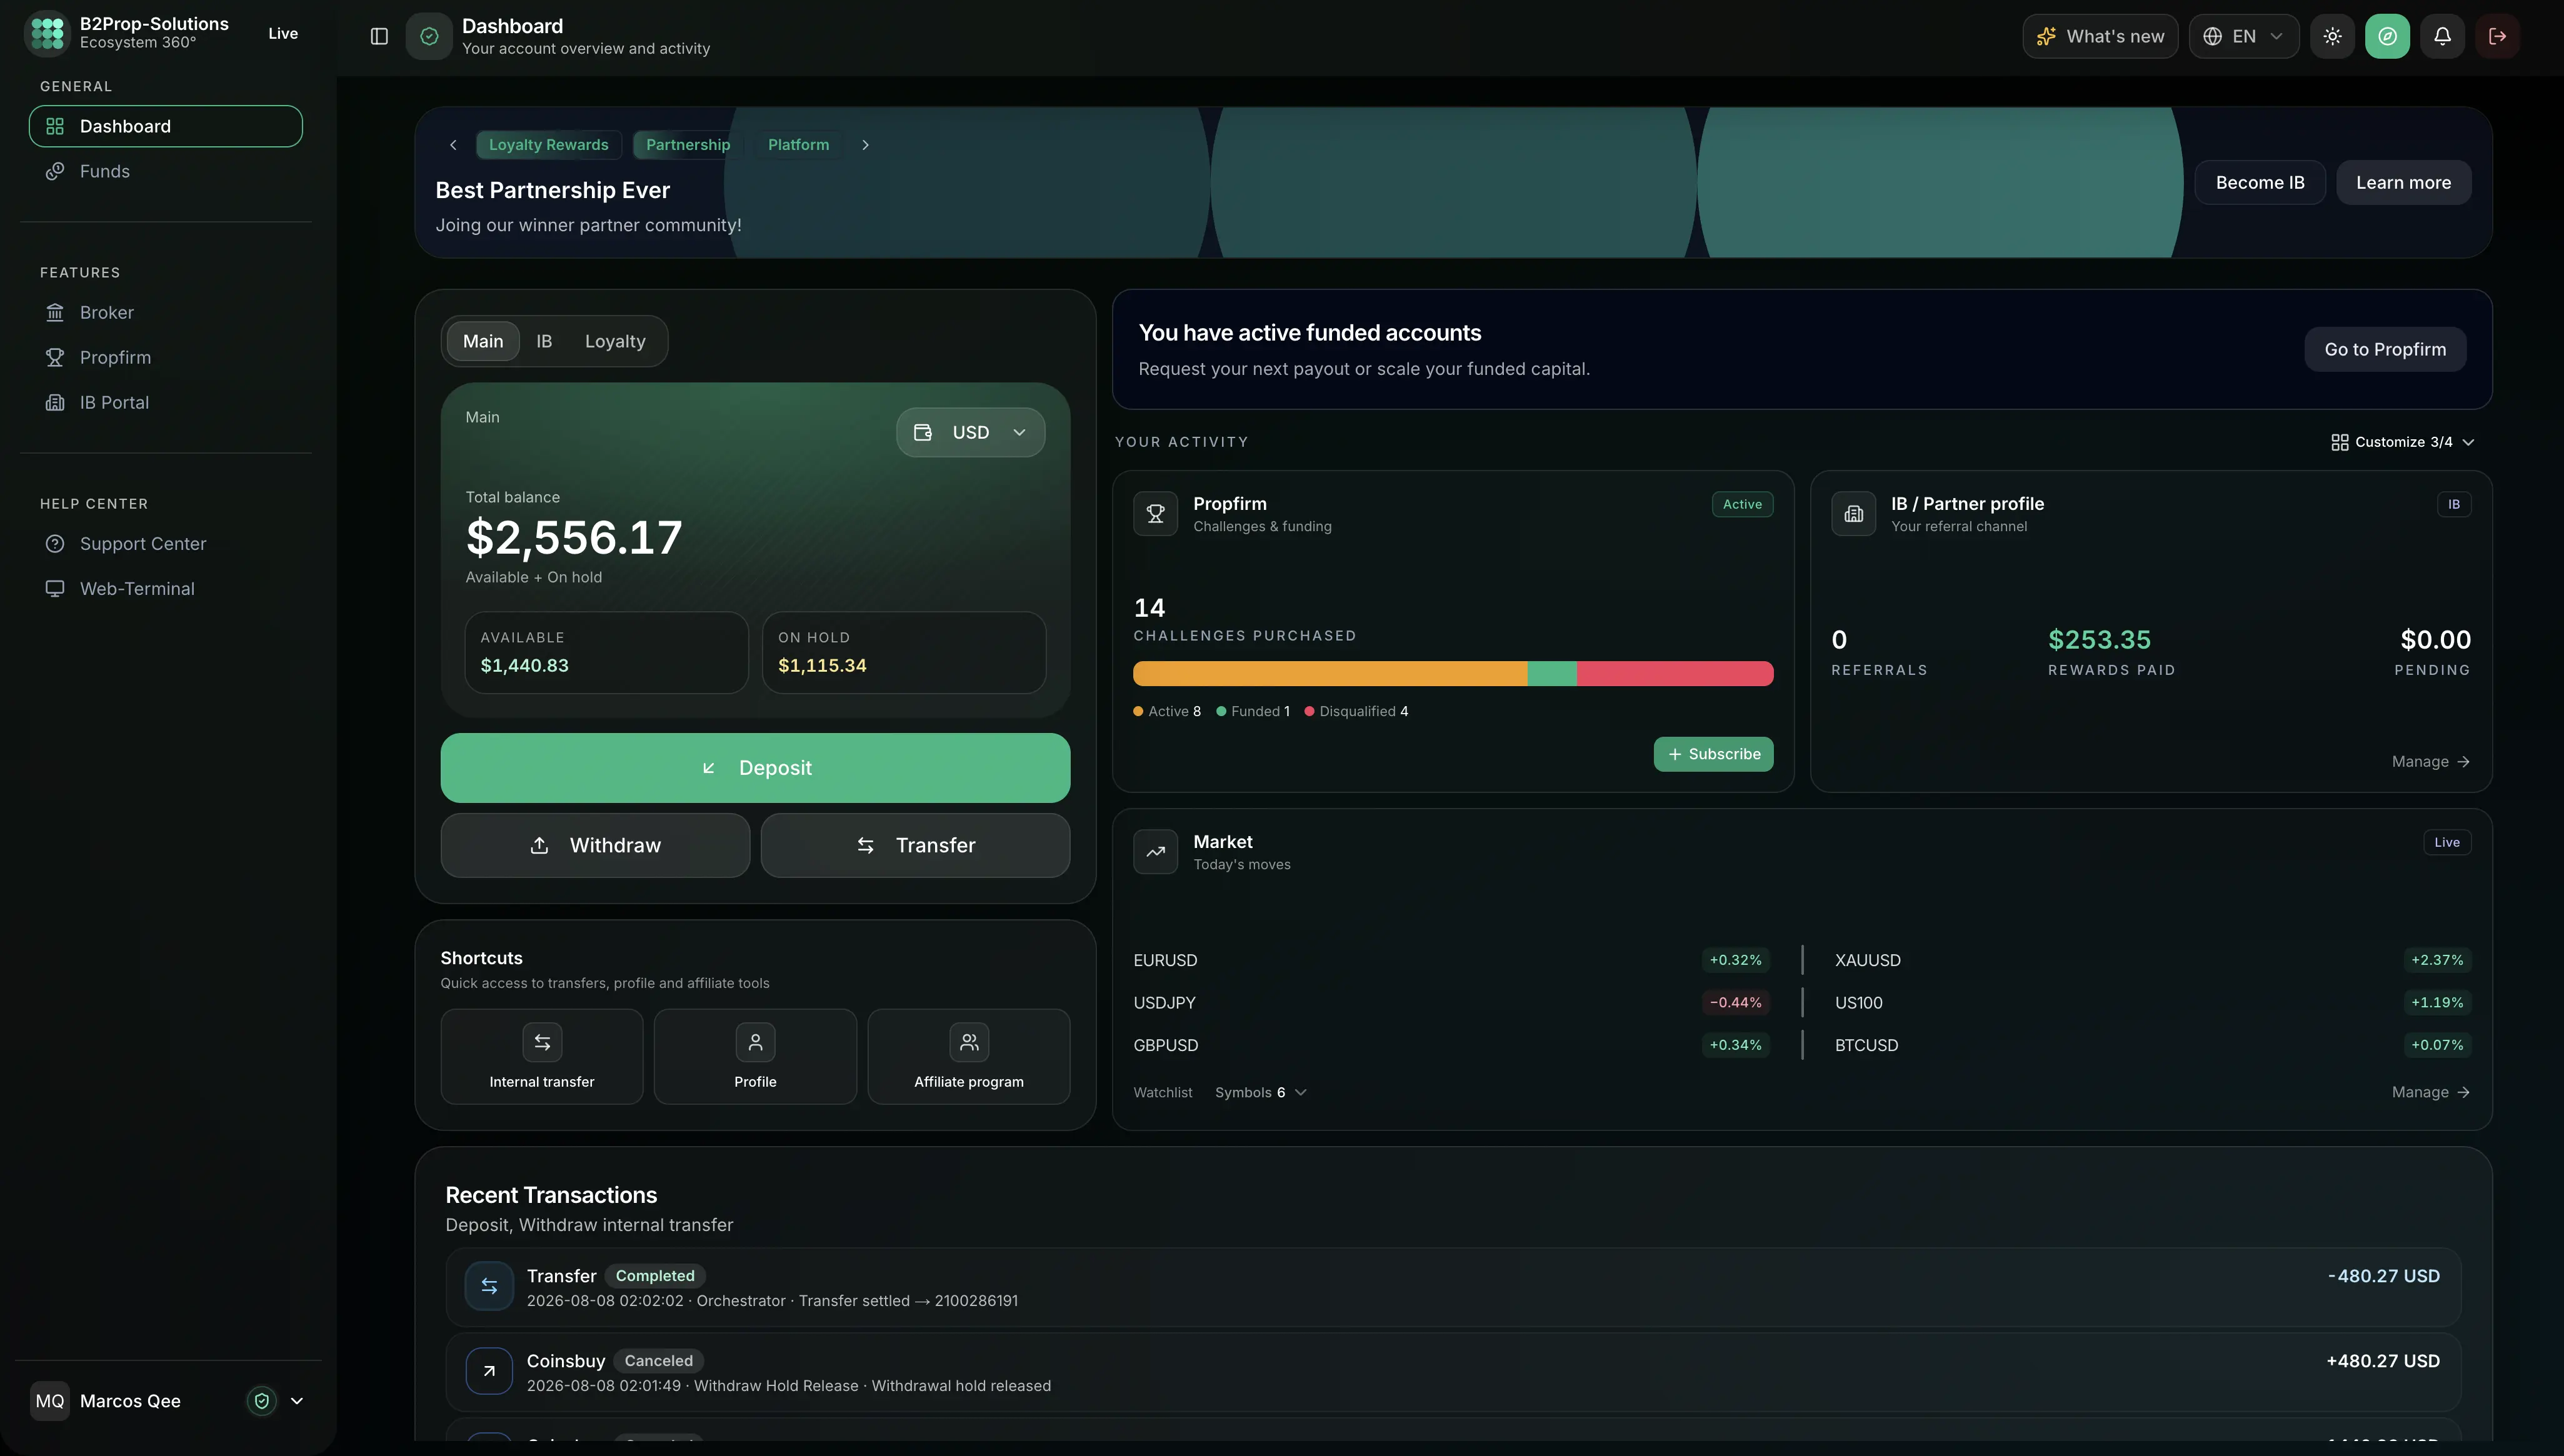Open the green compass icon button

coord(2387,36)
